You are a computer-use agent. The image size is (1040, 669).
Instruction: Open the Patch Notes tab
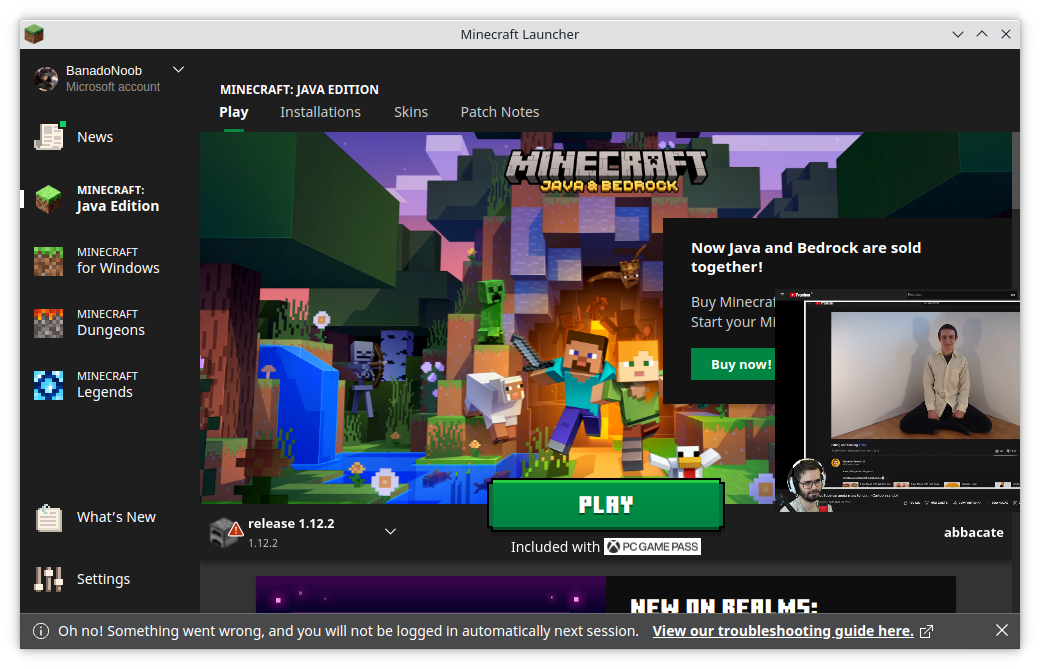click(x=499, y=112)
